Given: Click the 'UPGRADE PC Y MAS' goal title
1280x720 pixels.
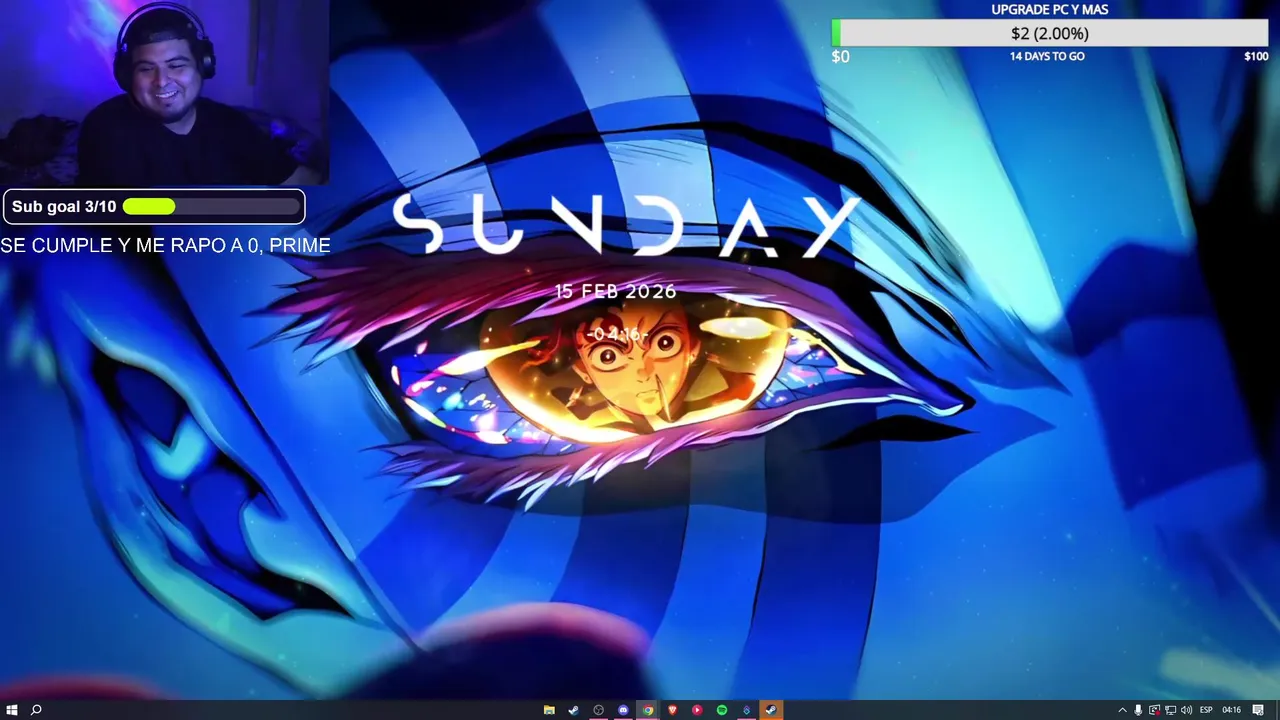Looking at the screenshot, I should 1050,9.
